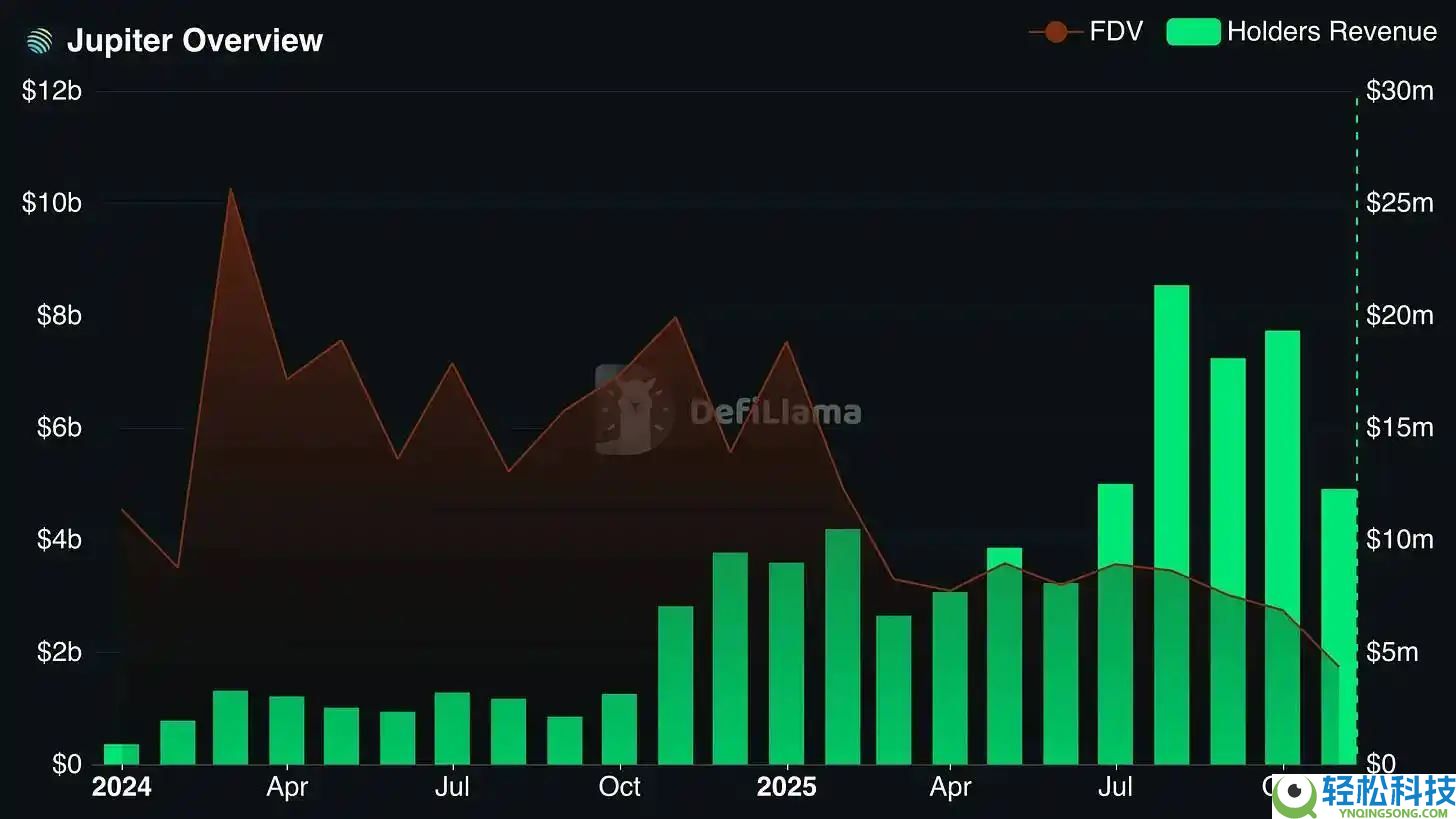The height and width of the screenshot is (819, 1456).
Task: Select the tallest Holders Revenue bar
Action: (1171, 524)
